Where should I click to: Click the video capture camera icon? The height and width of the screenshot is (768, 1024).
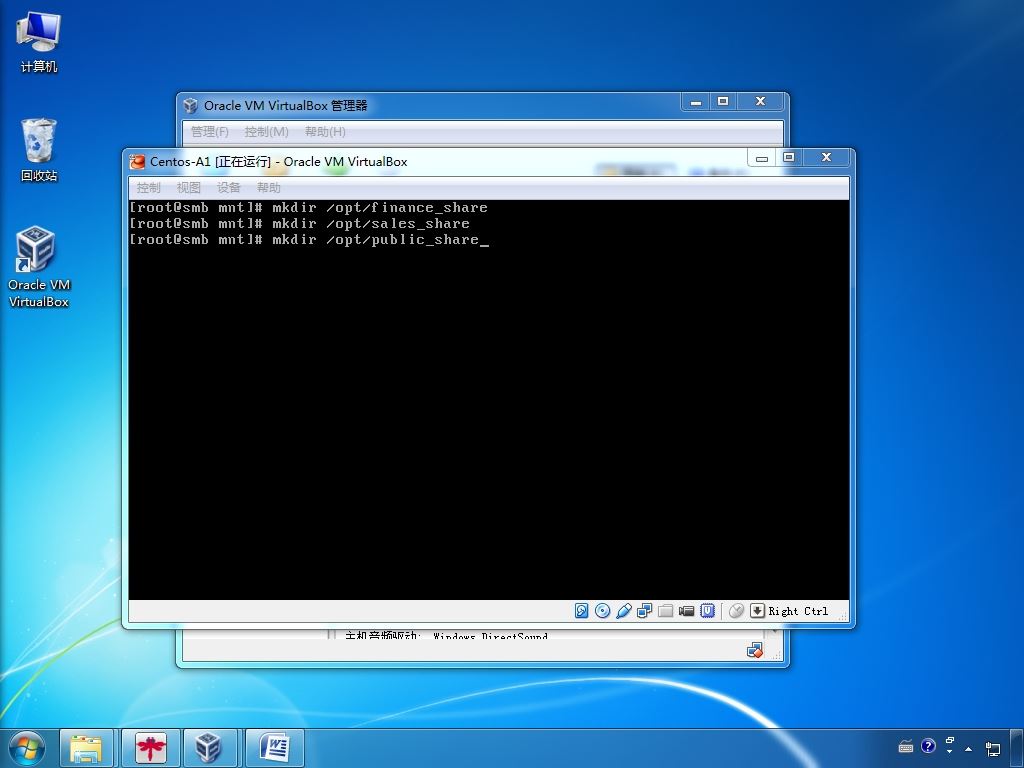(687, 611)
